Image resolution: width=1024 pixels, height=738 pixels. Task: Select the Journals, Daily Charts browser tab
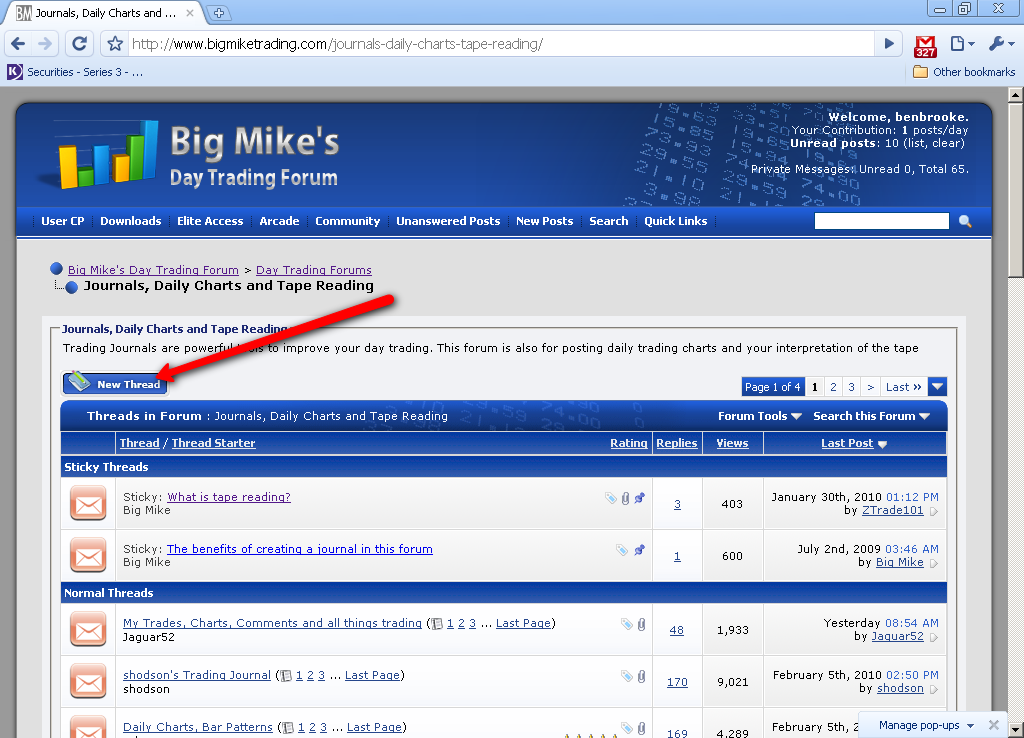(104, 13)
